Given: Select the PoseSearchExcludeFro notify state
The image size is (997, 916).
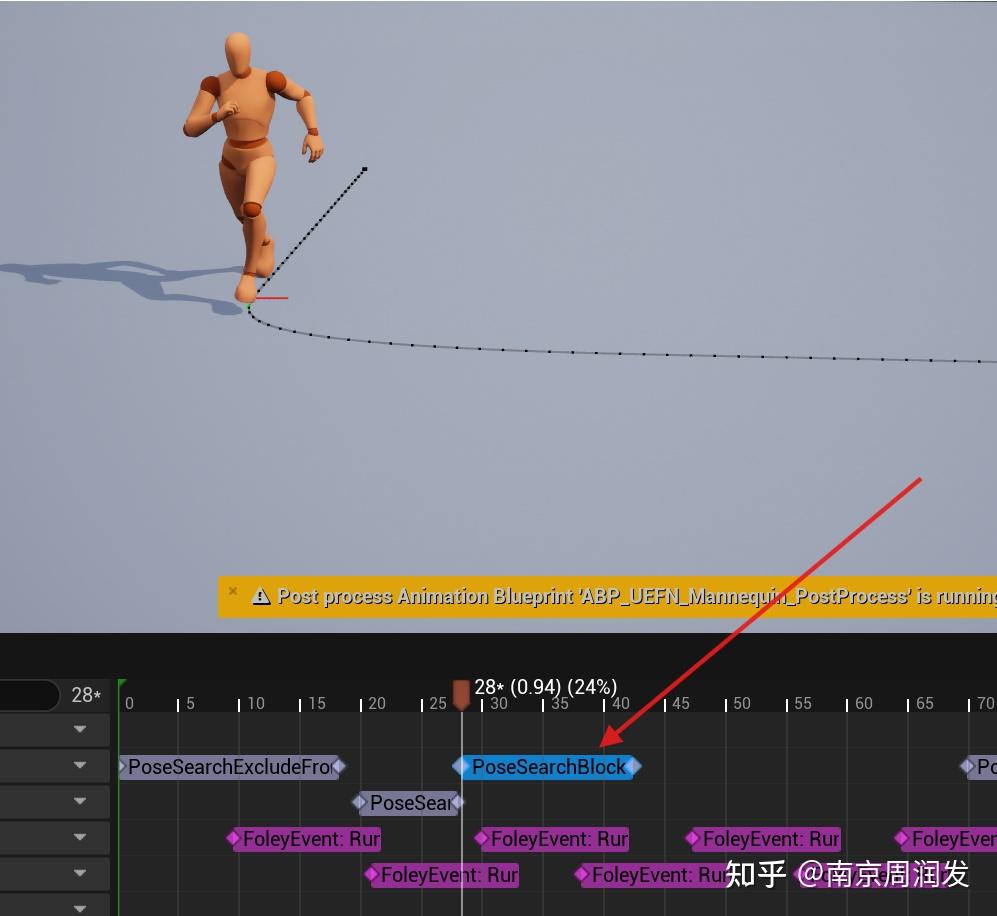Looking at the screenshot, I should 229,767.
